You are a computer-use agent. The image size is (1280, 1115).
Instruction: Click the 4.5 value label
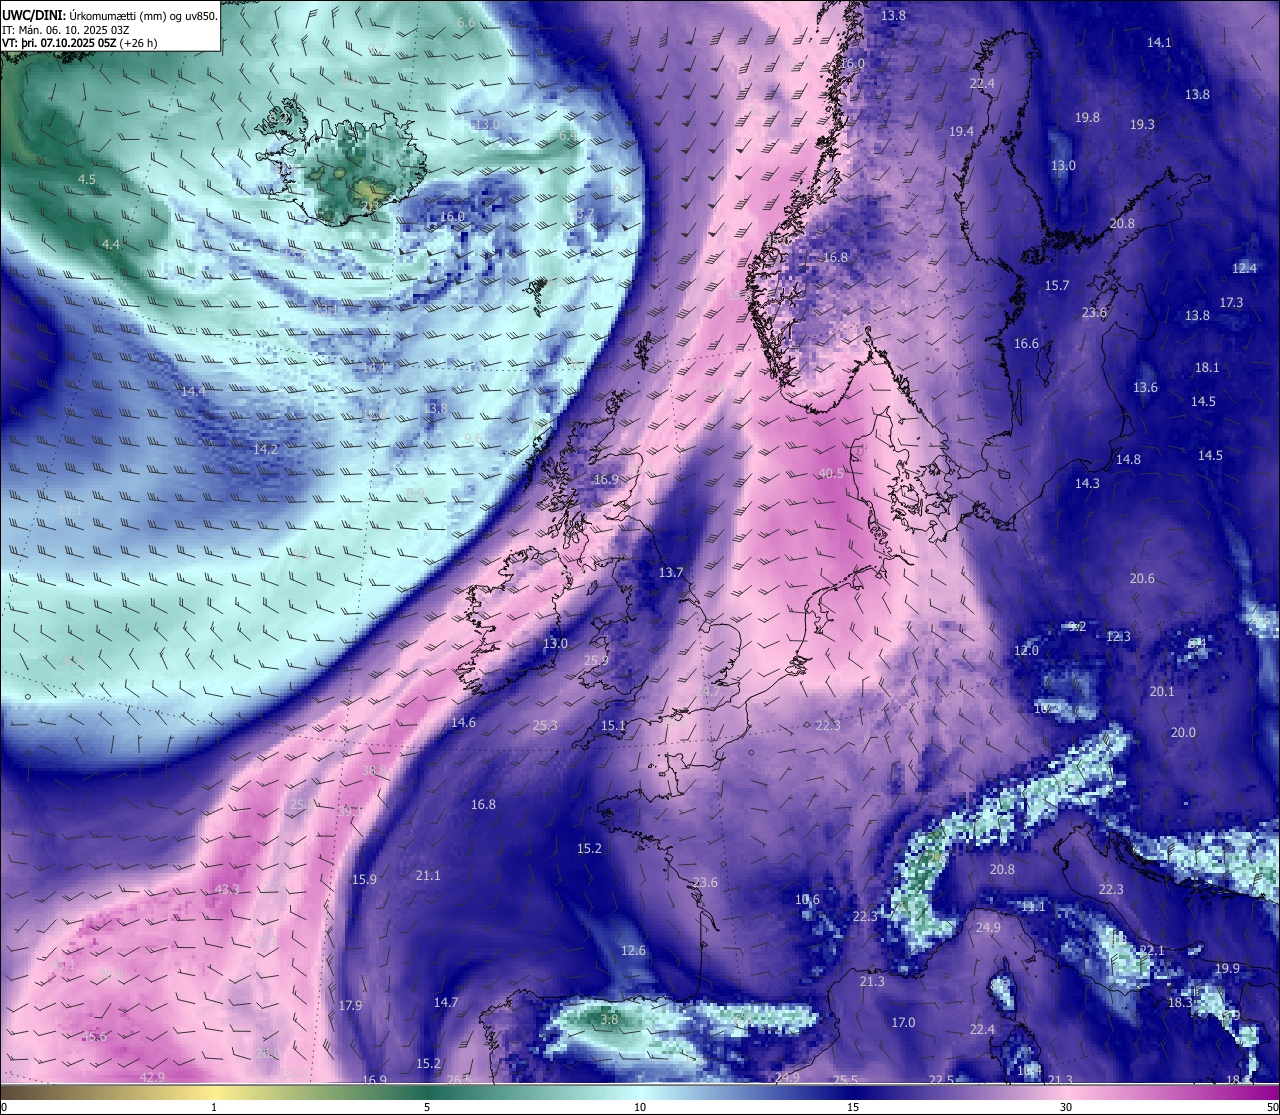point(86,179)
